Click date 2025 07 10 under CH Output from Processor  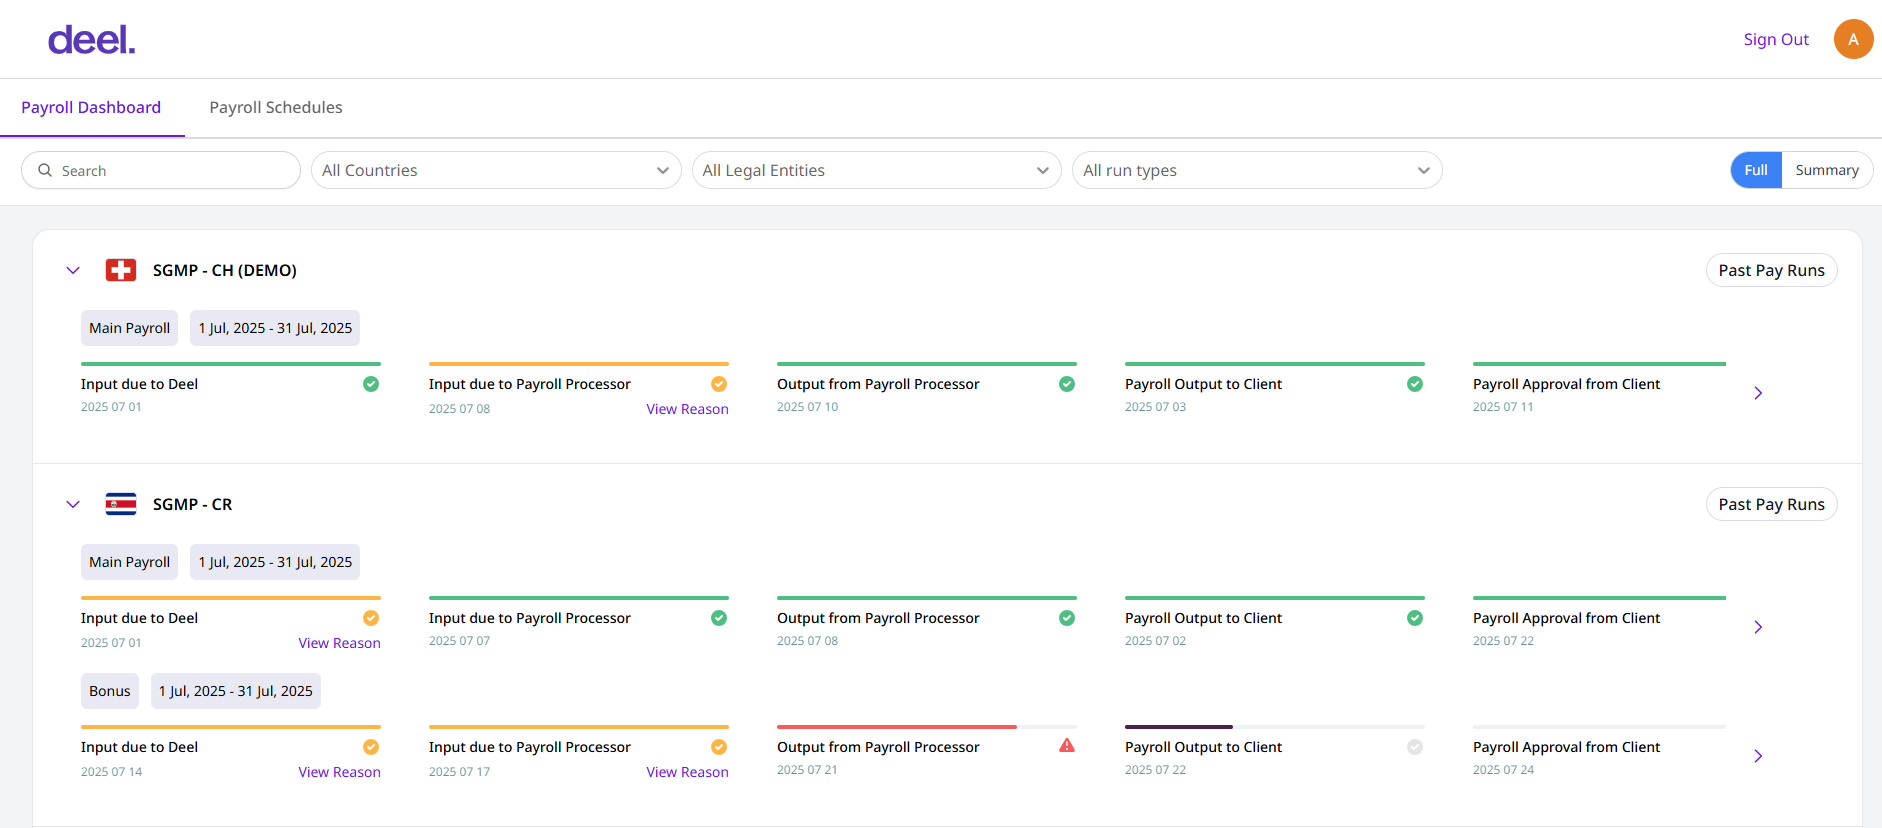807,407
